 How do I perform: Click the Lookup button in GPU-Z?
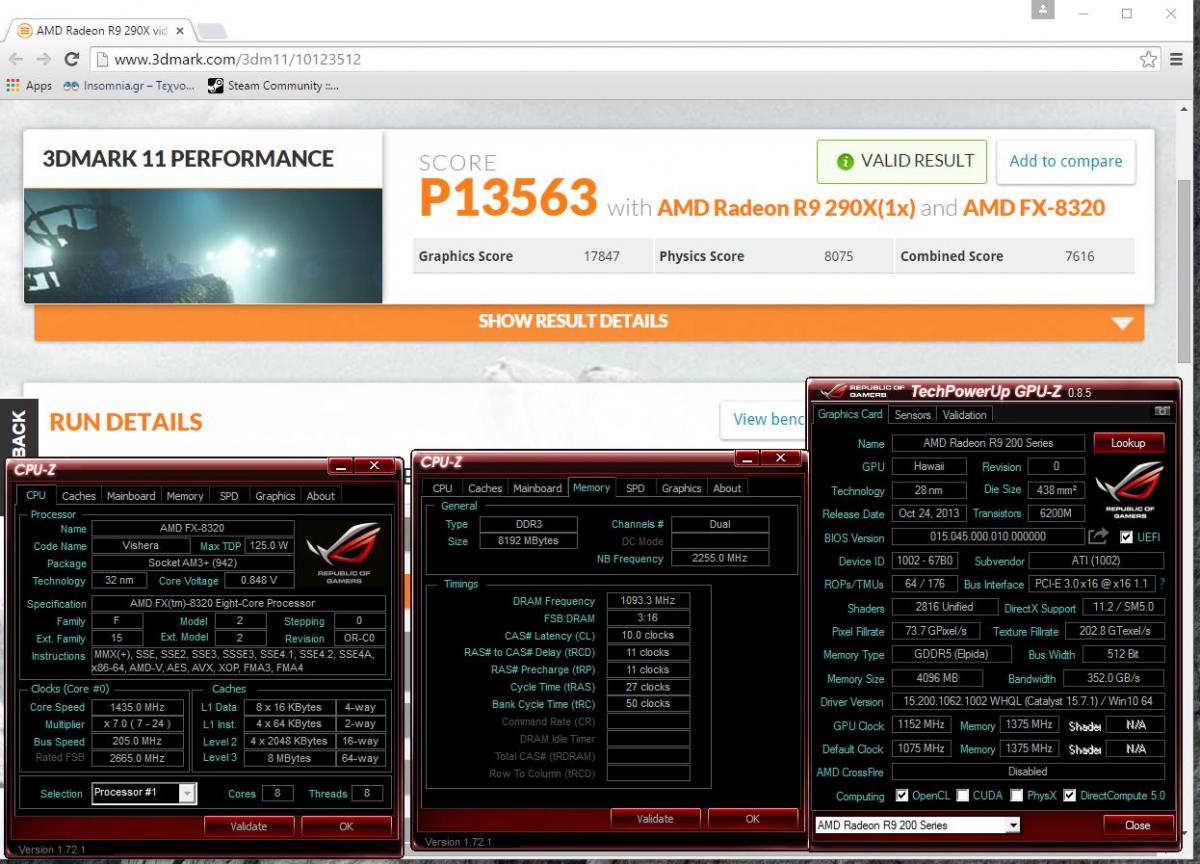(x=1128, y=443)
